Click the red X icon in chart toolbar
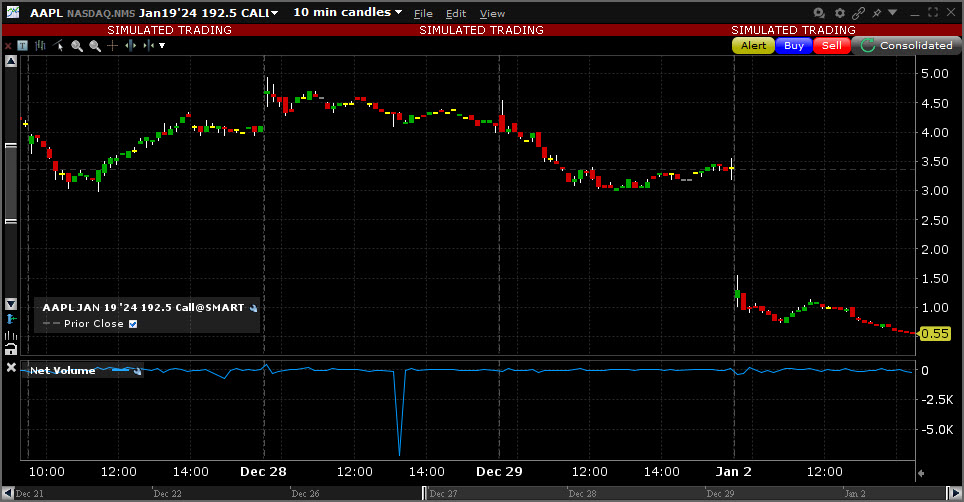964x502 pixels. pos(8,45)
